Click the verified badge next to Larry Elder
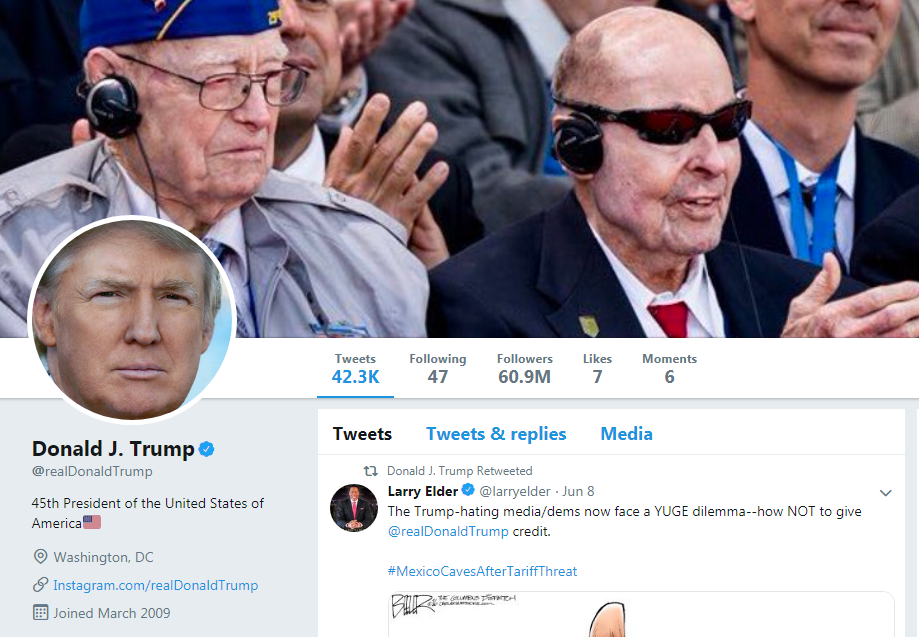Image resolution: width=919 pixels, height=637 pixels. 467,491
